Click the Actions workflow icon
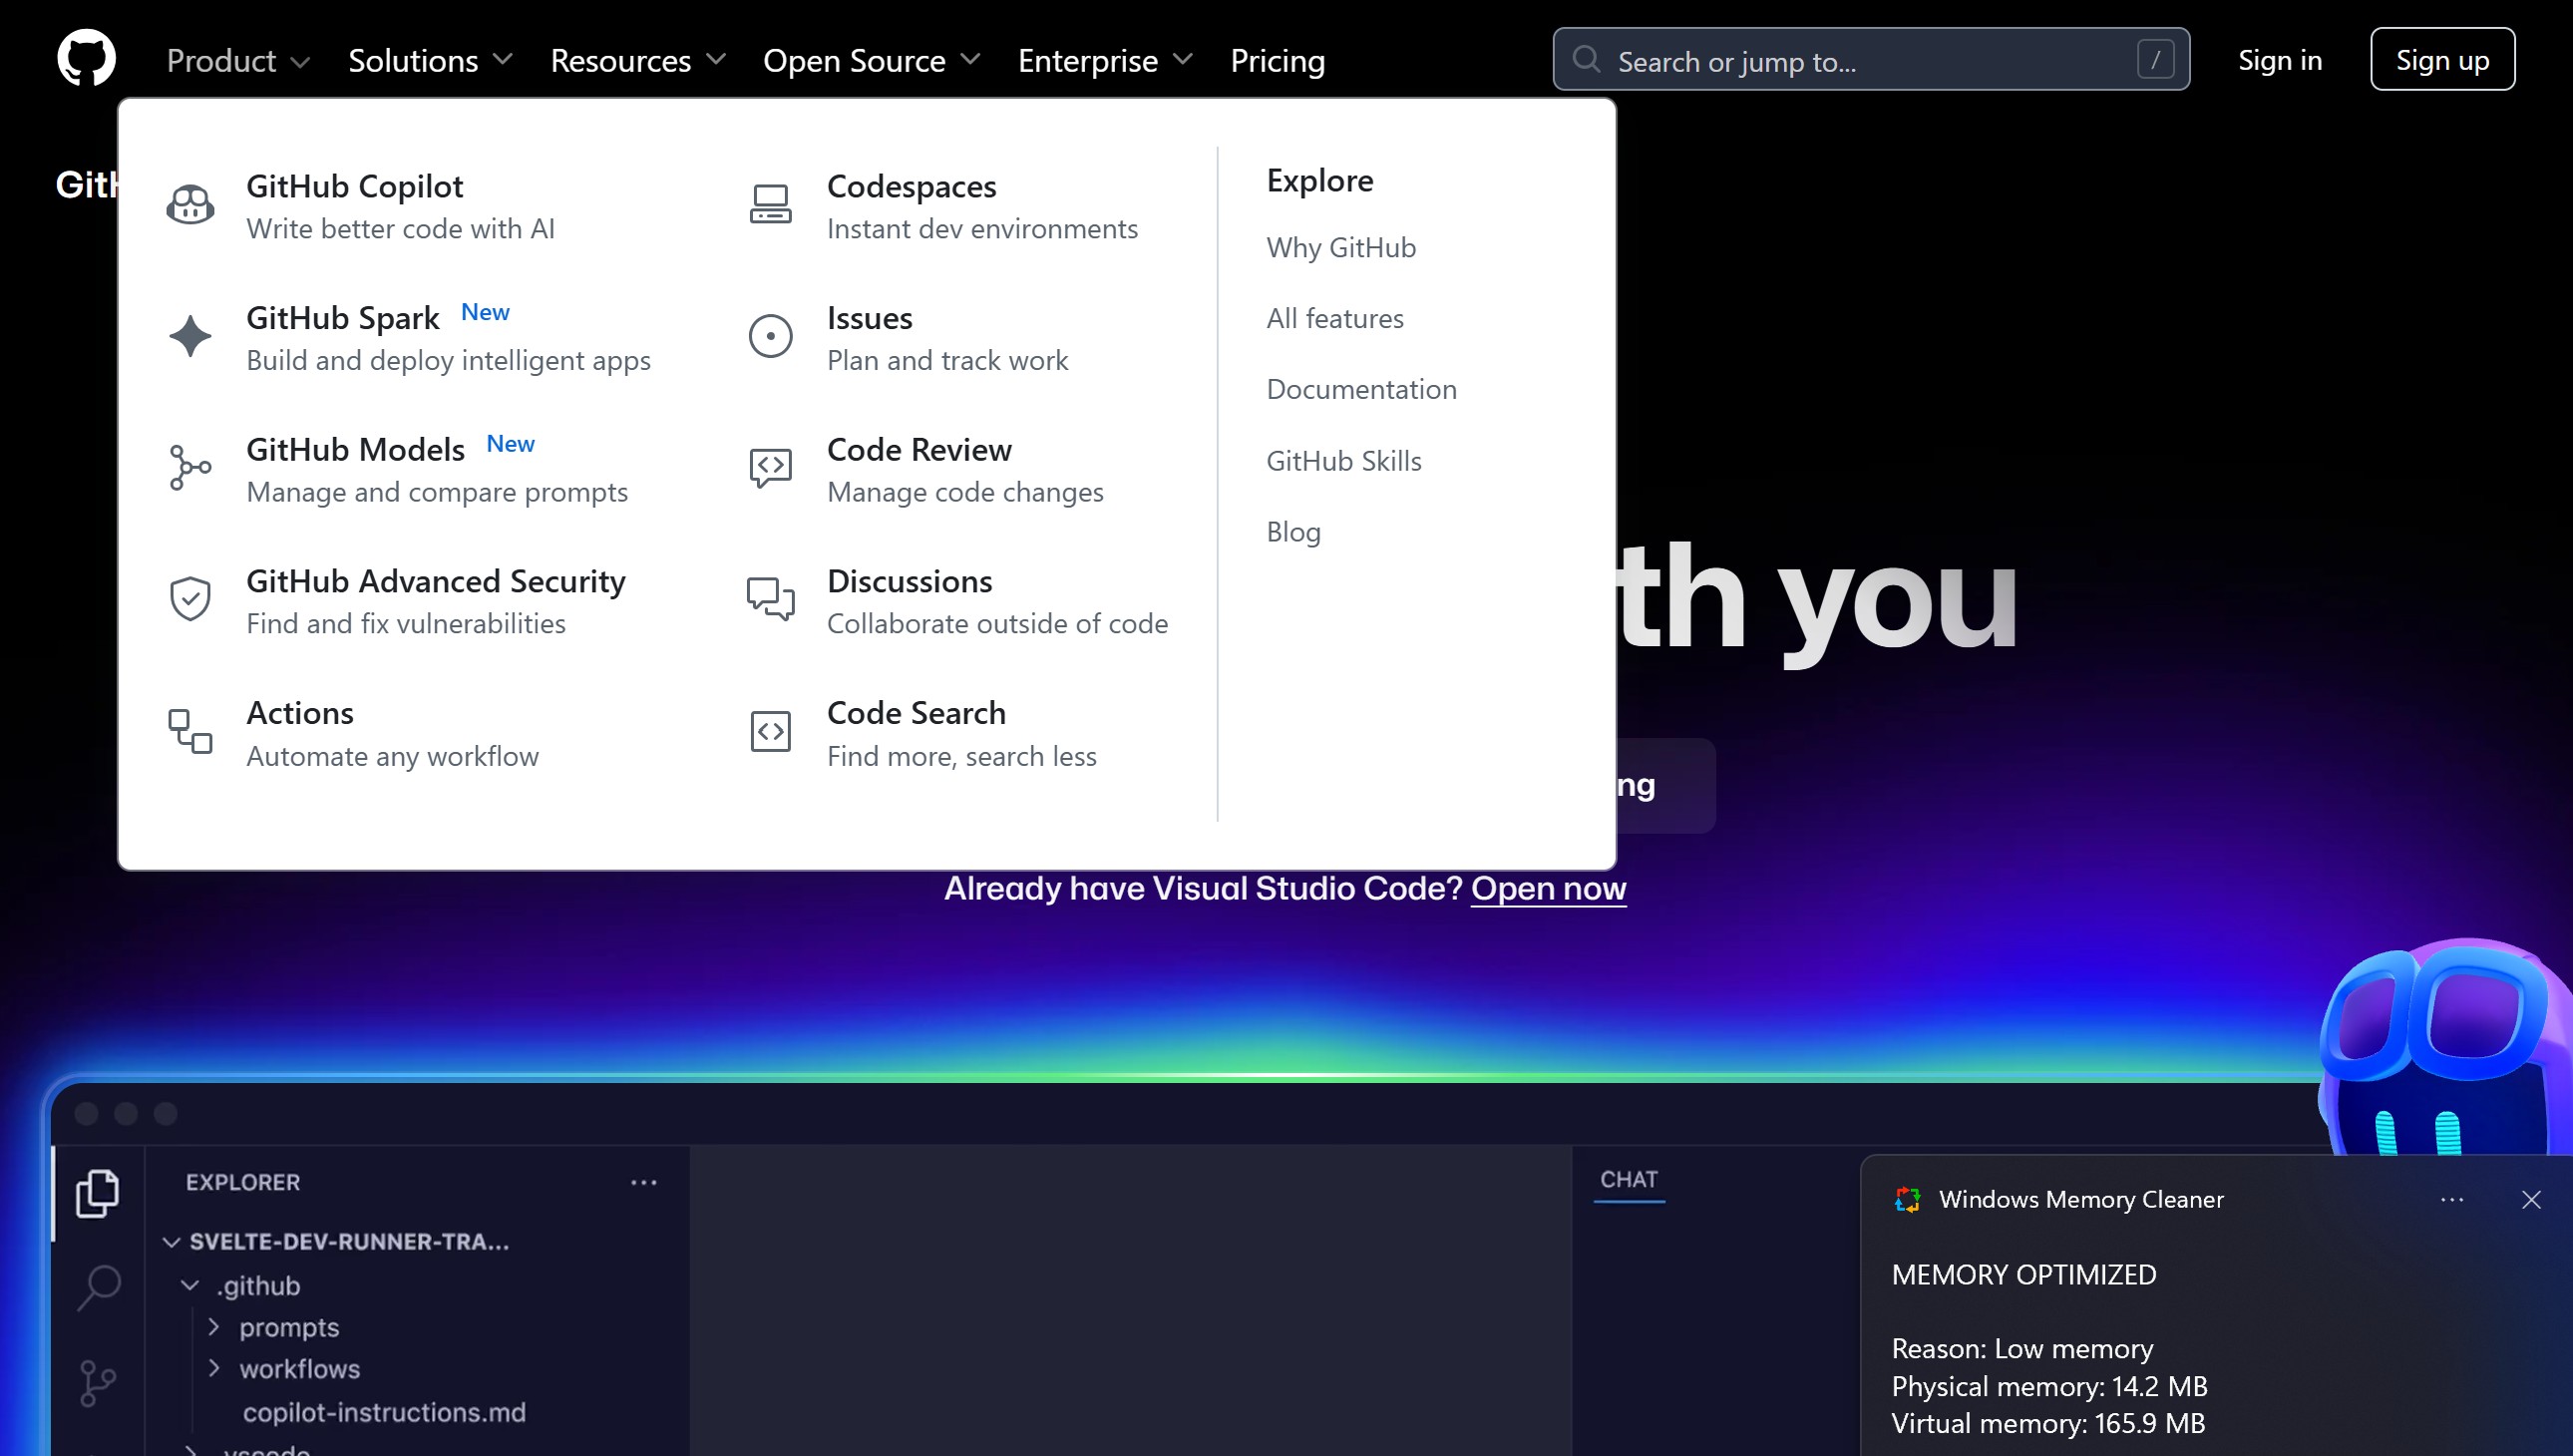The image size is (2573, 1456). pos(190,732)
